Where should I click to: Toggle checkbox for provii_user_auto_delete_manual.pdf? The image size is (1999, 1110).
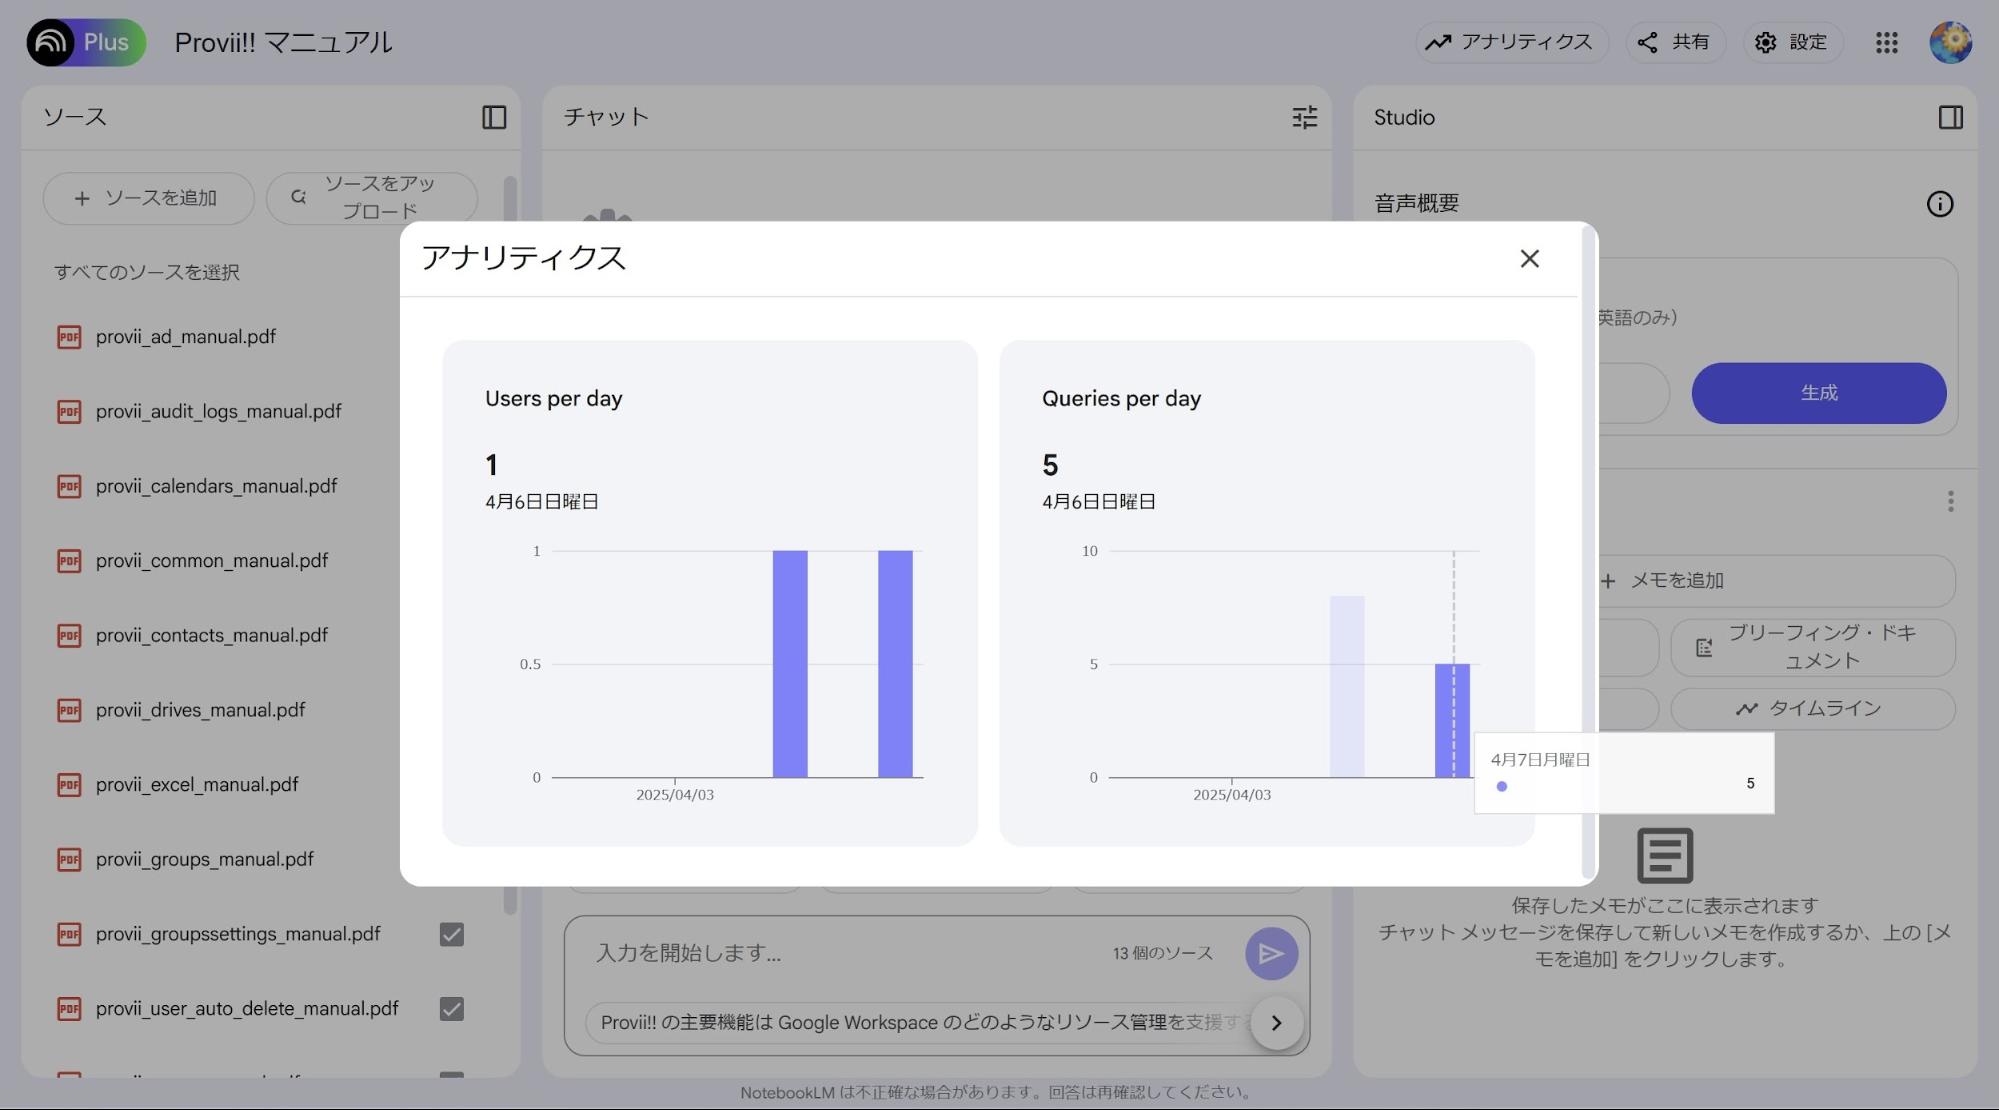pos(452,1009)
